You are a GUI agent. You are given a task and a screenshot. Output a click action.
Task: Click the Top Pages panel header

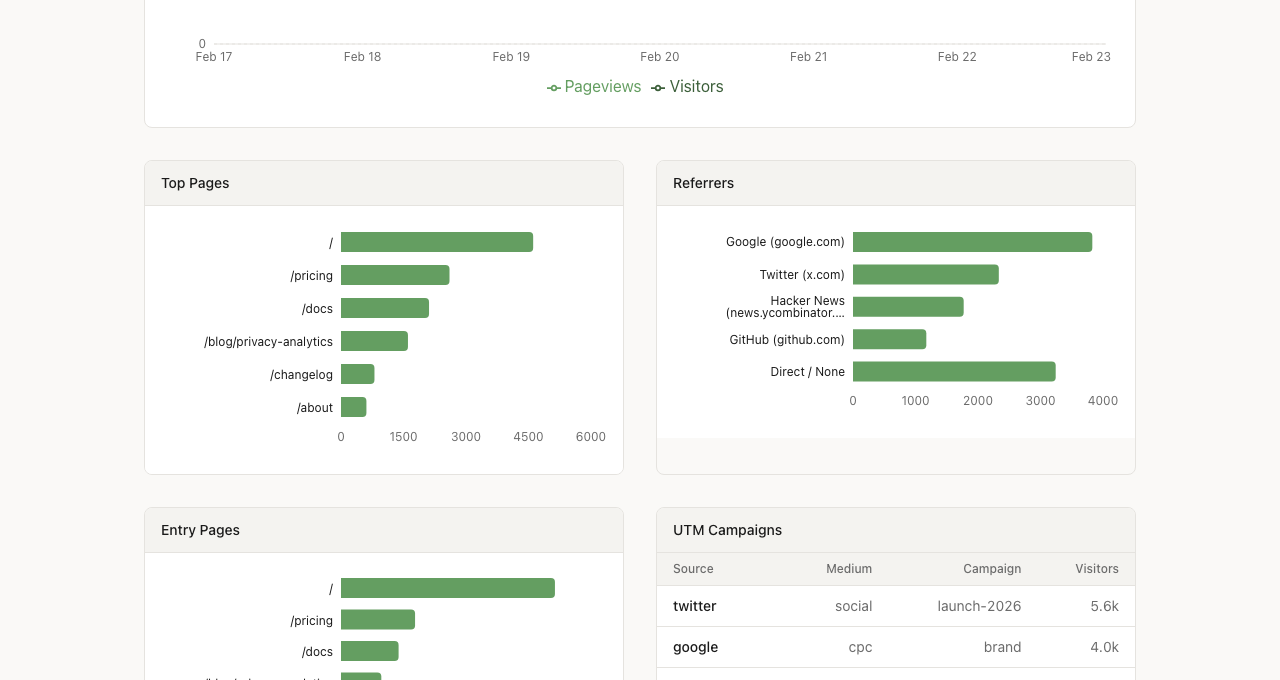[384, 183]
